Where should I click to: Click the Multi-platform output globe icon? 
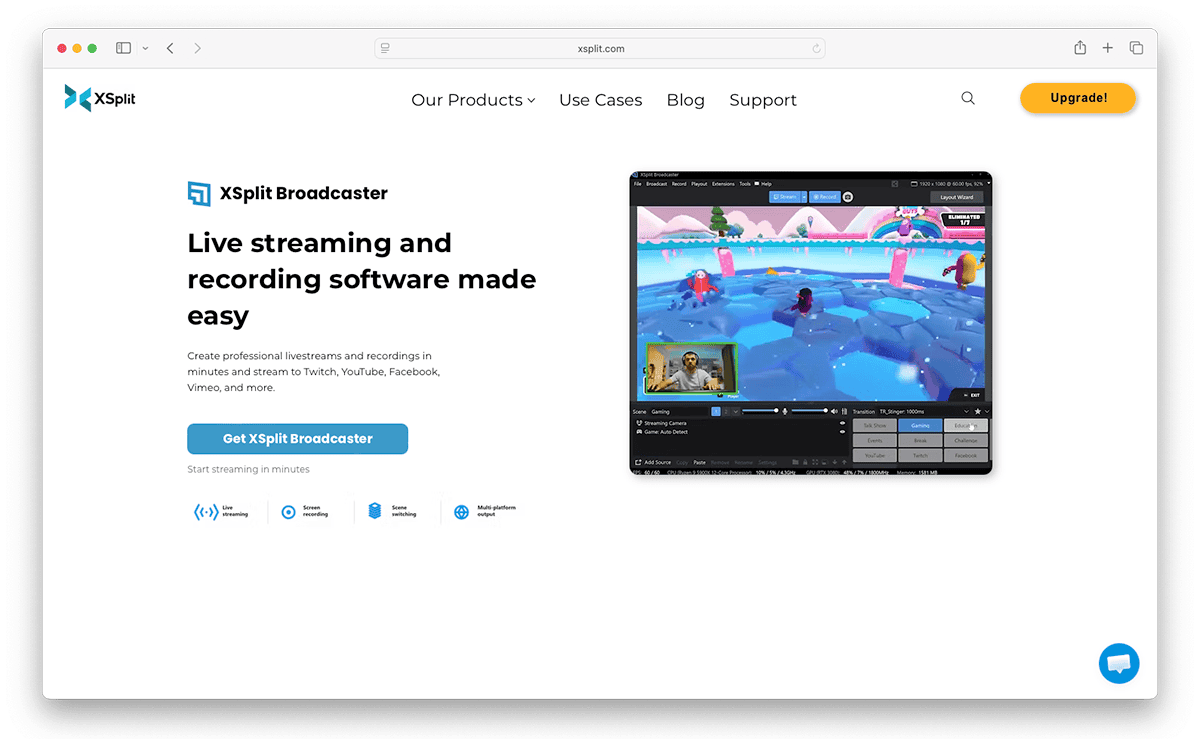[461, 512]
